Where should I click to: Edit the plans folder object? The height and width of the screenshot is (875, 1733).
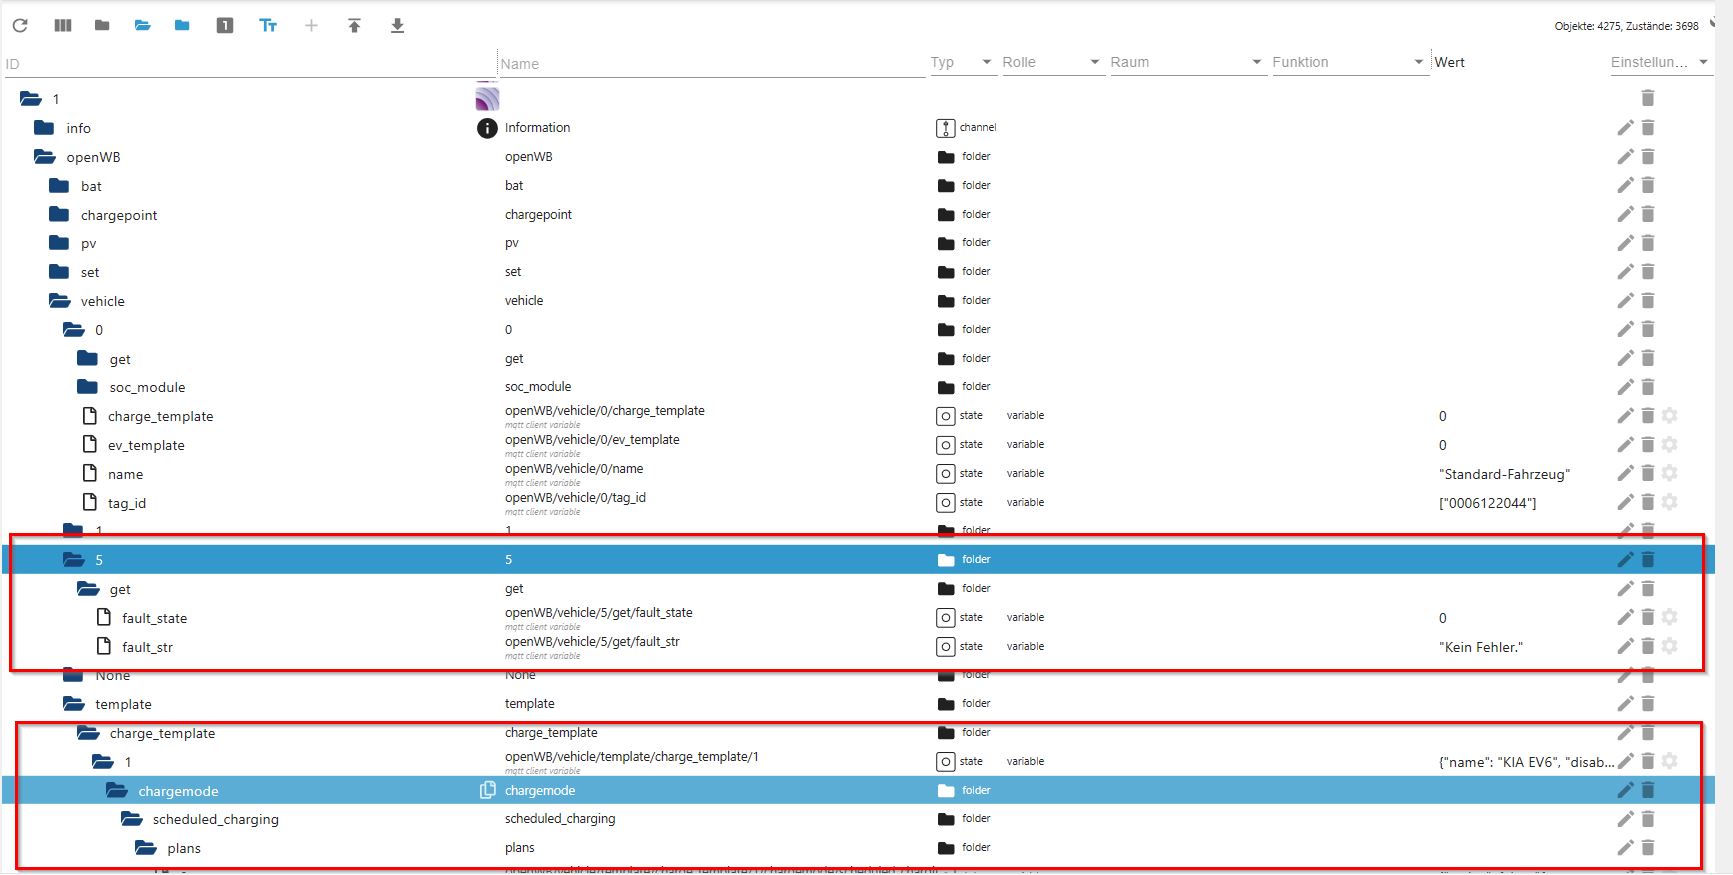[1625, 848]
